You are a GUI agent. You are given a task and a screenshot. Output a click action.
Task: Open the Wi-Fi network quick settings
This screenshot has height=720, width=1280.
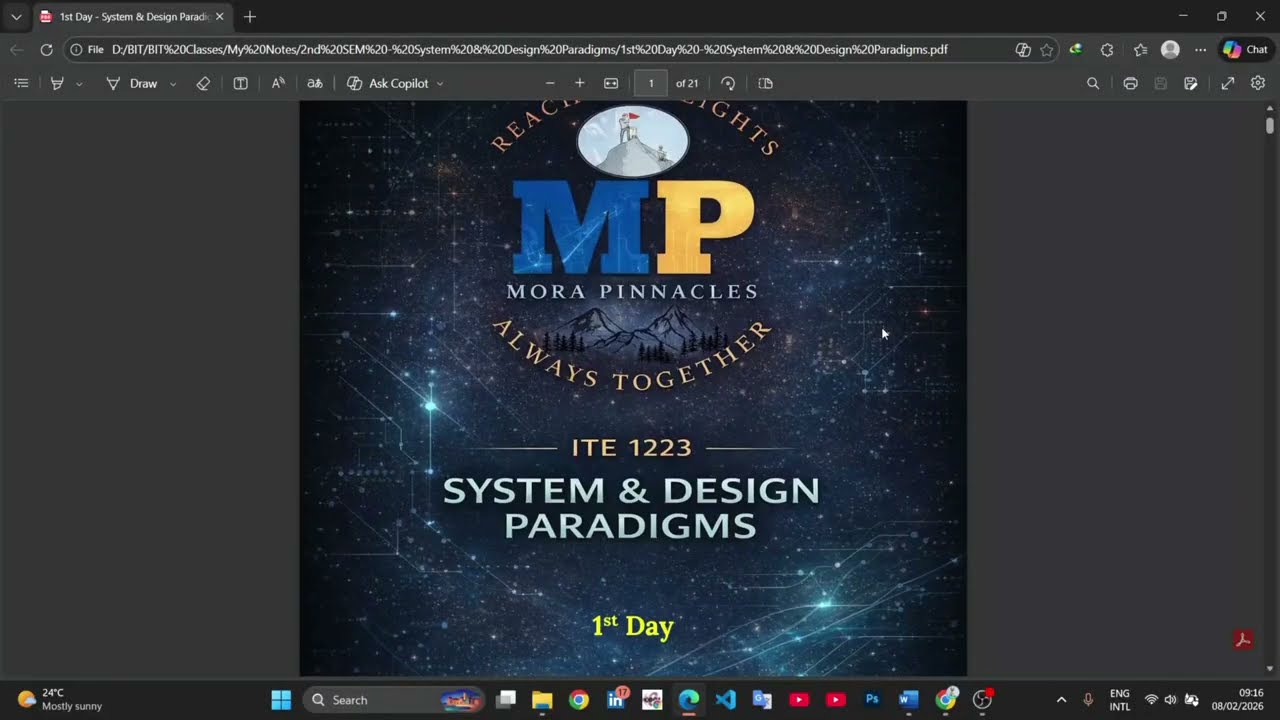coord(1151,700)
